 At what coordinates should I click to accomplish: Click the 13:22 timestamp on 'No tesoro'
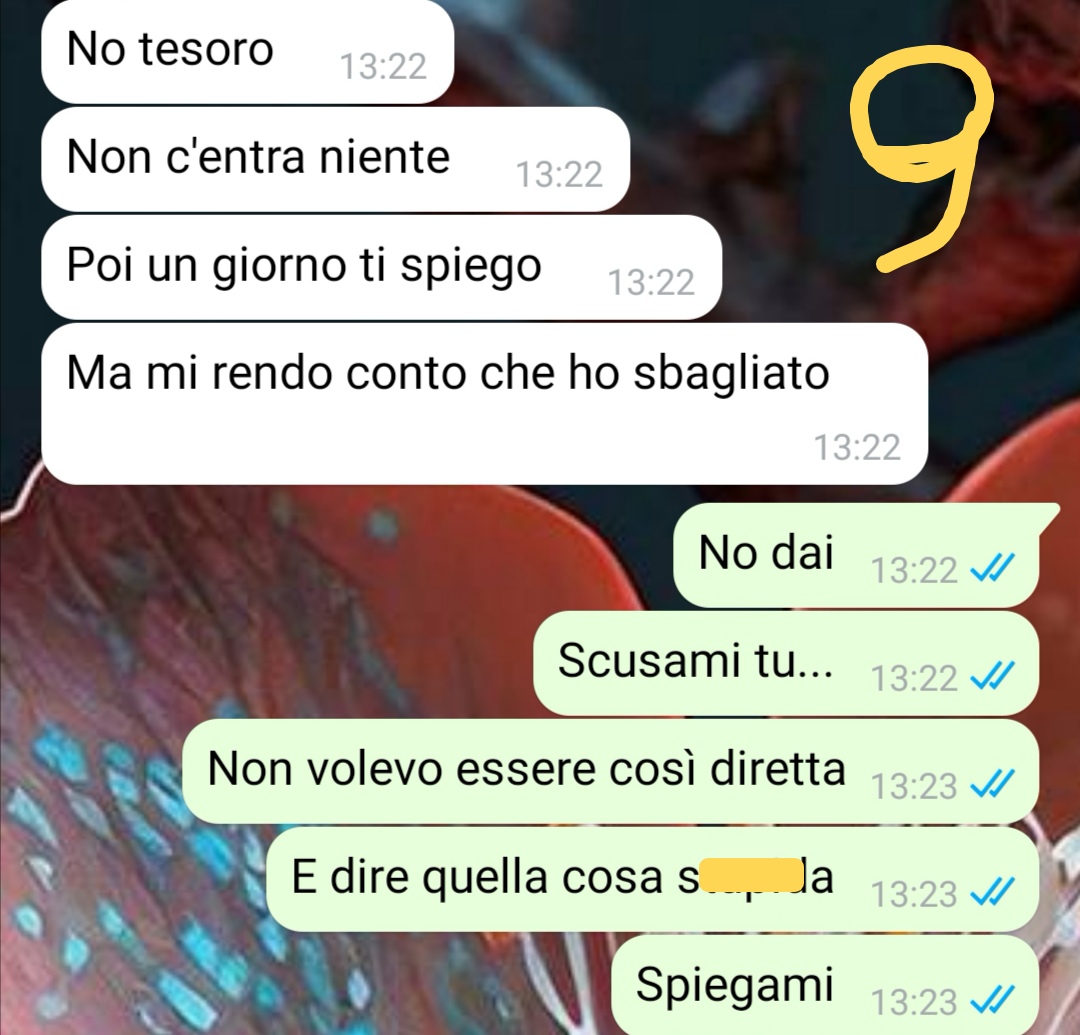click(x=383, y=67)
